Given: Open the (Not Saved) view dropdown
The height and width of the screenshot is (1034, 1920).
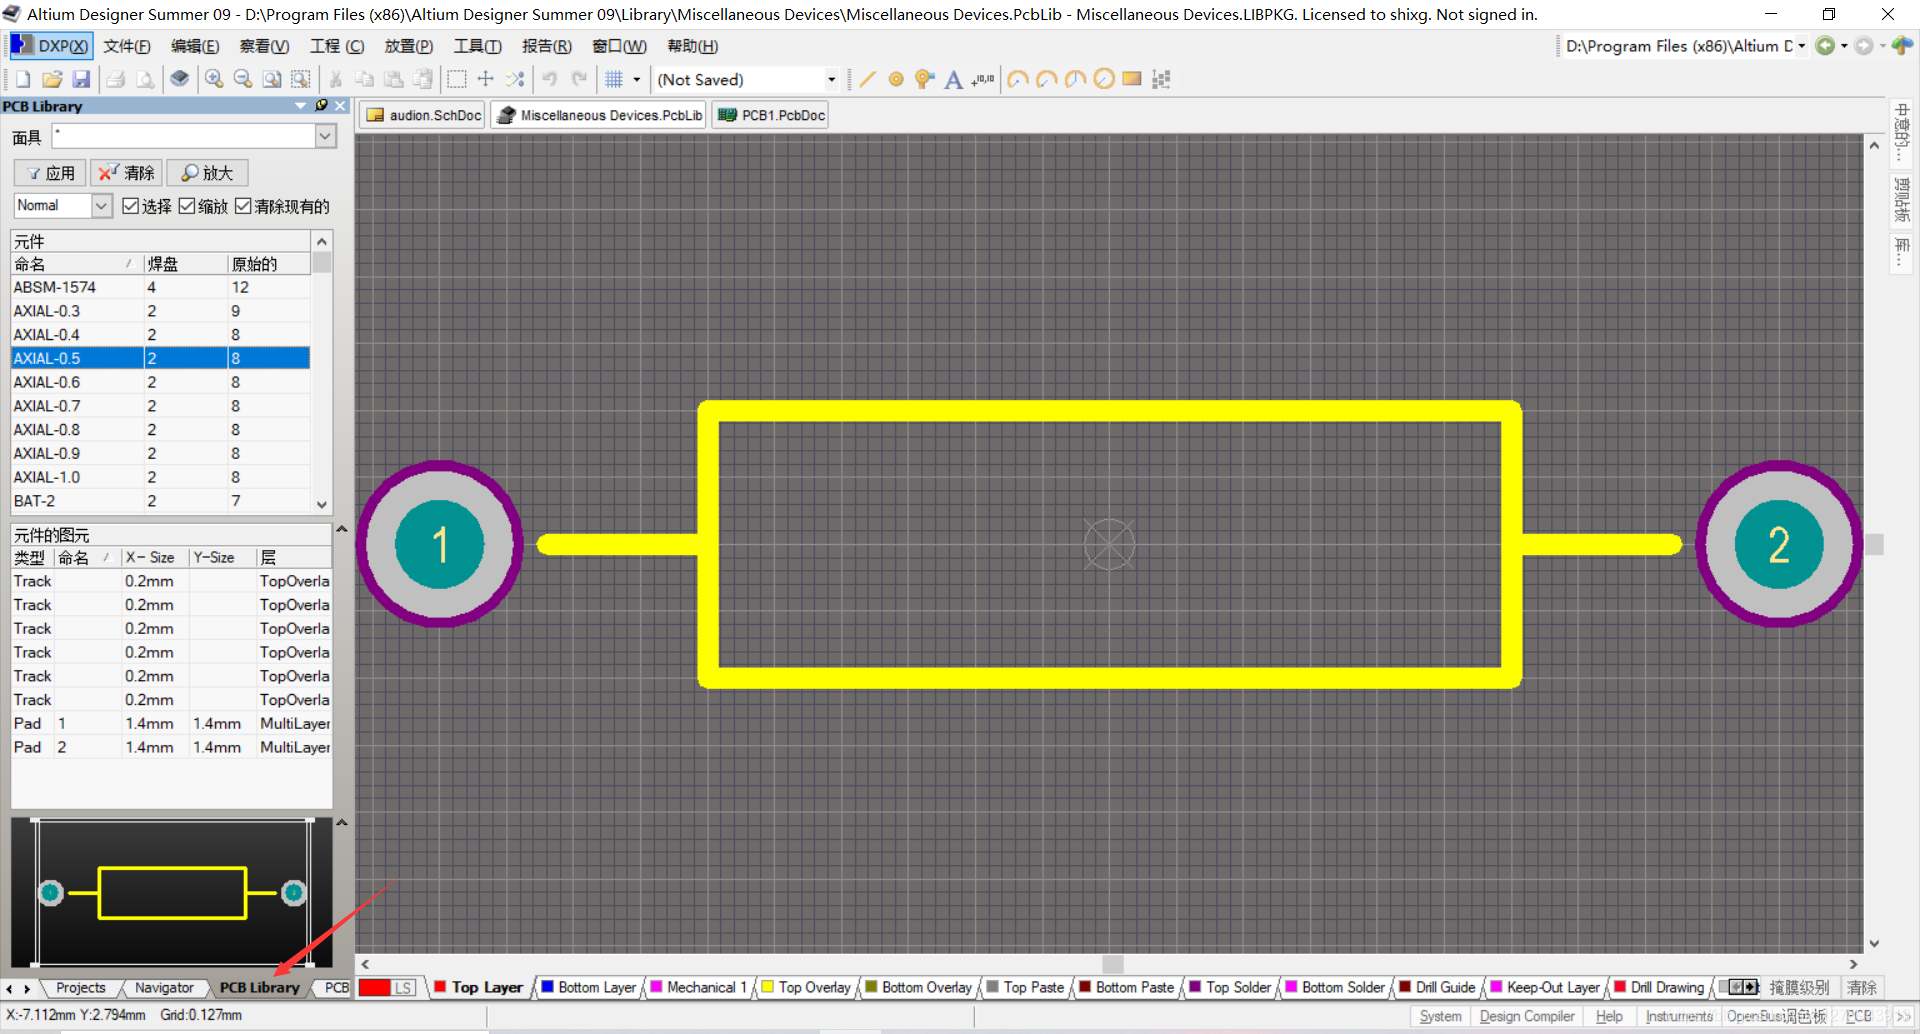Looking at the screenshot, I should [x=831, y=79].
